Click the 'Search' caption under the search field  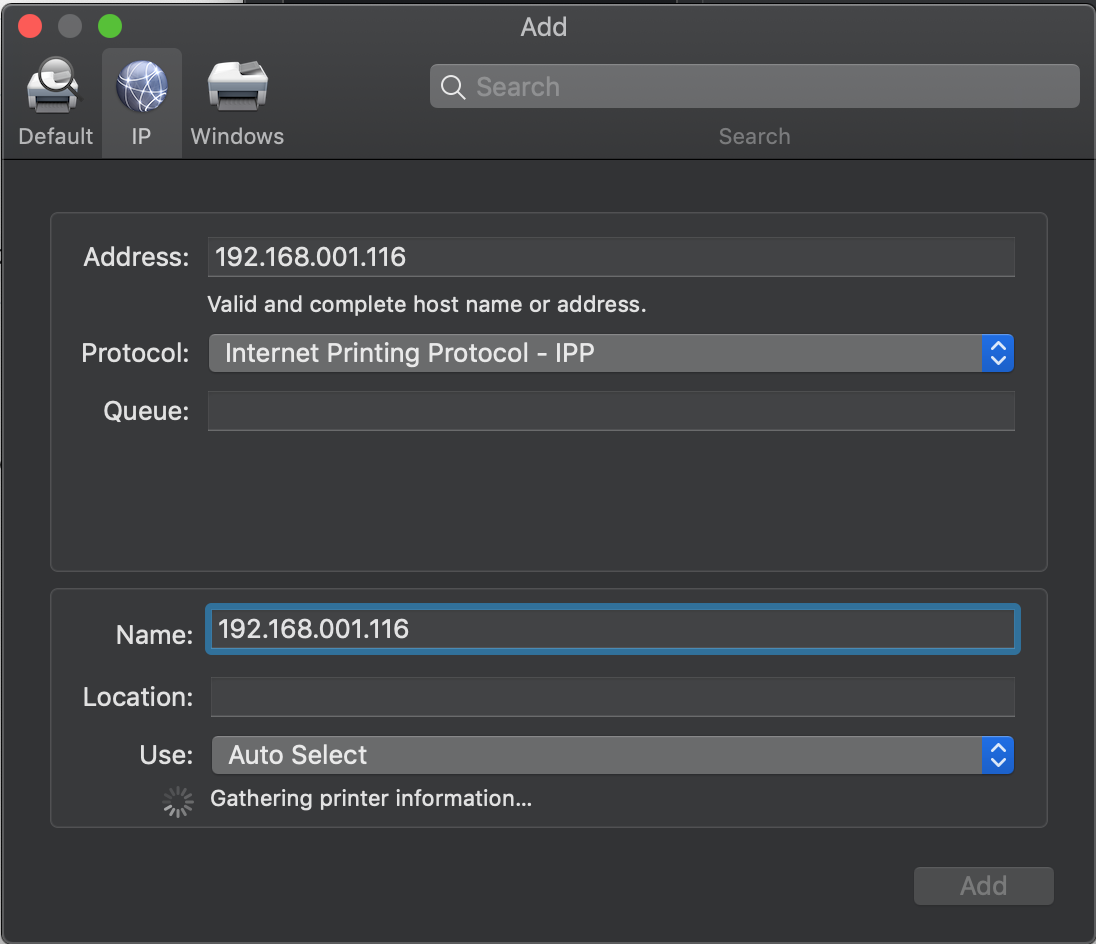point(754,136)
